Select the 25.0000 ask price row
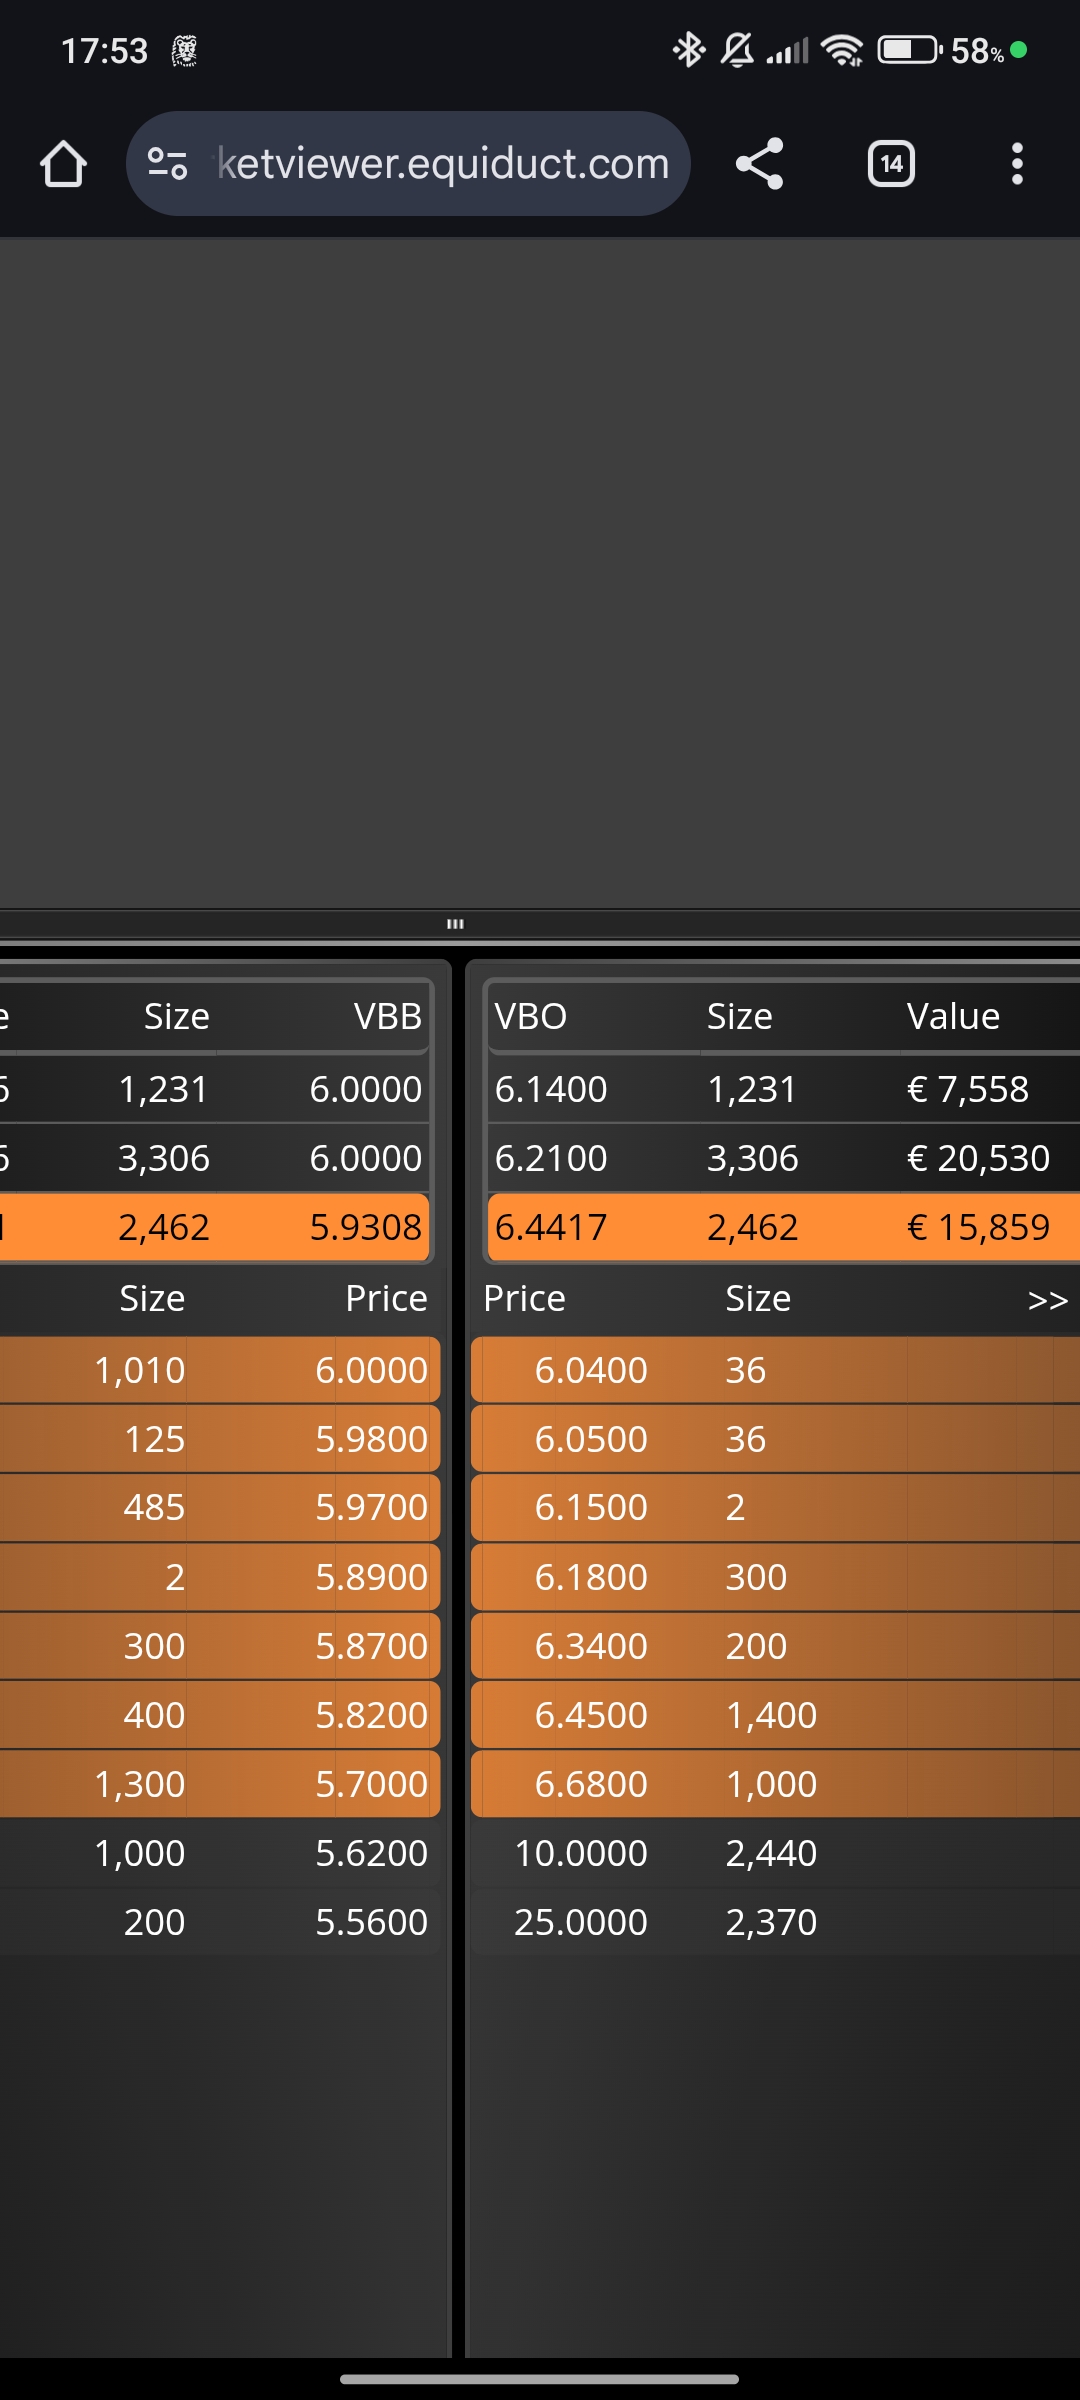 [x=775, y=1922]
